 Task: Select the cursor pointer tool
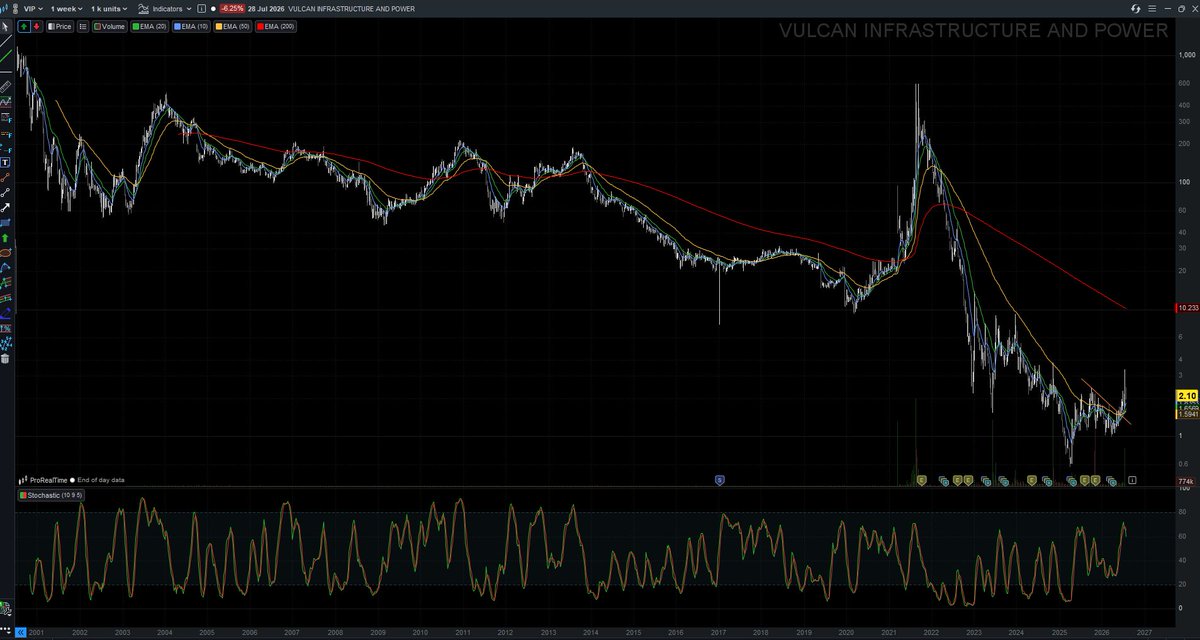[6, 26]
